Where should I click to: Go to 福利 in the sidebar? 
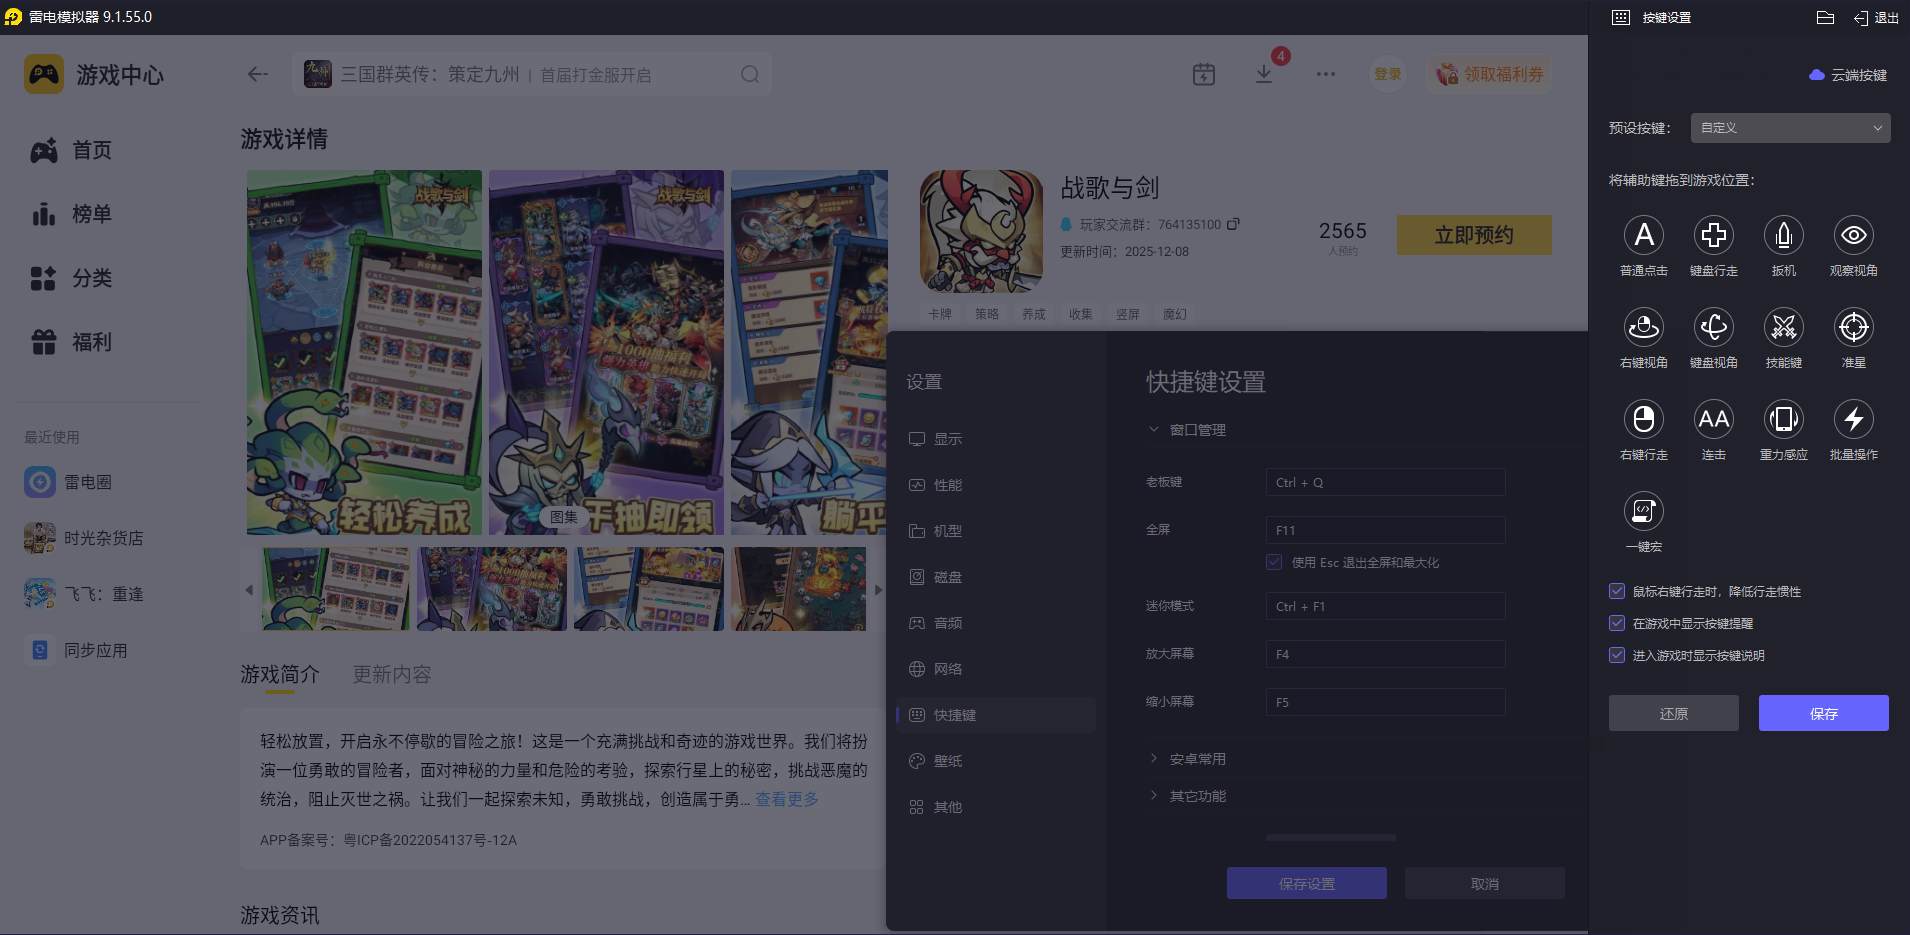tap(71, 342)
